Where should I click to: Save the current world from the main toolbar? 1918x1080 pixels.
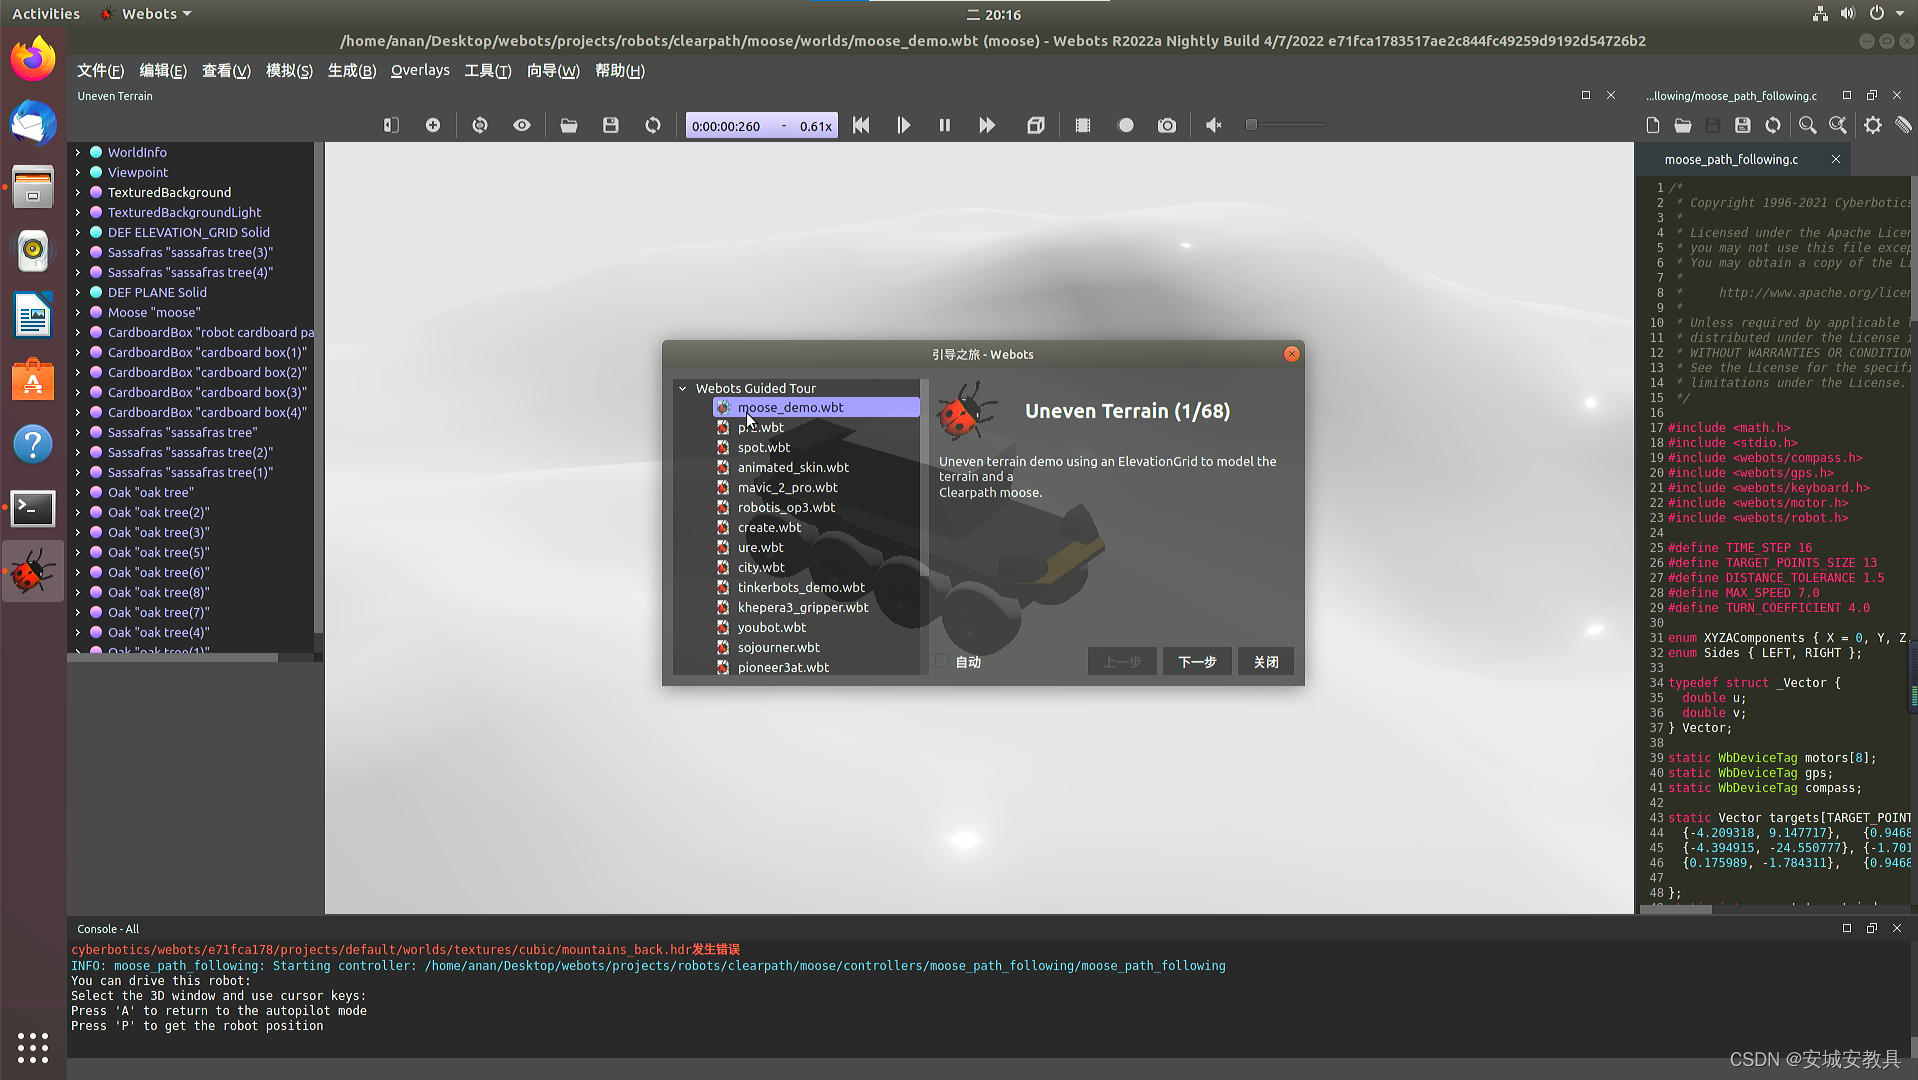click(x=611, y=125)
